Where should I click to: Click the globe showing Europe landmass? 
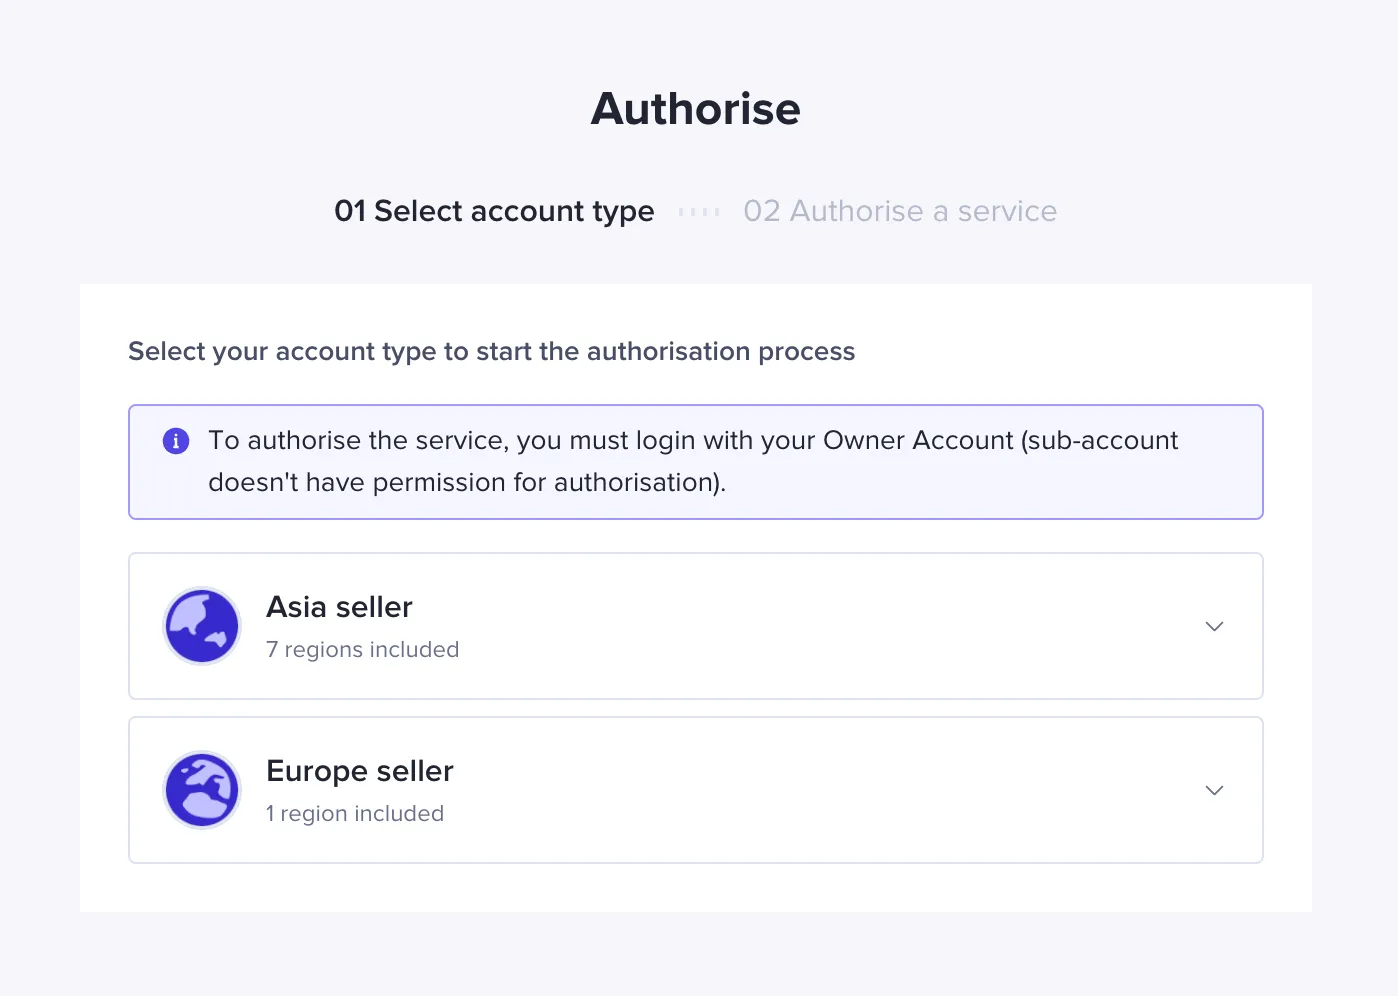[202, 790]
